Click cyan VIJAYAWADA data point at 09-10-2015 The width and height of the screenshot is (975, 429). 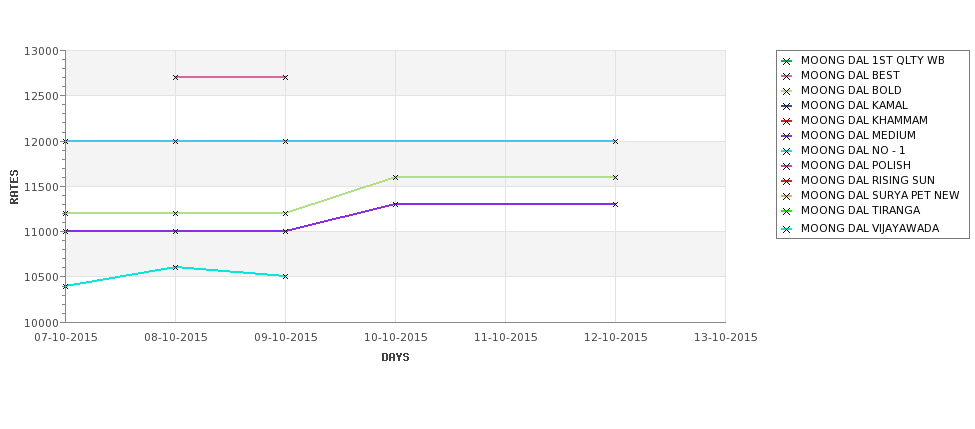click(x=285, y=276)
